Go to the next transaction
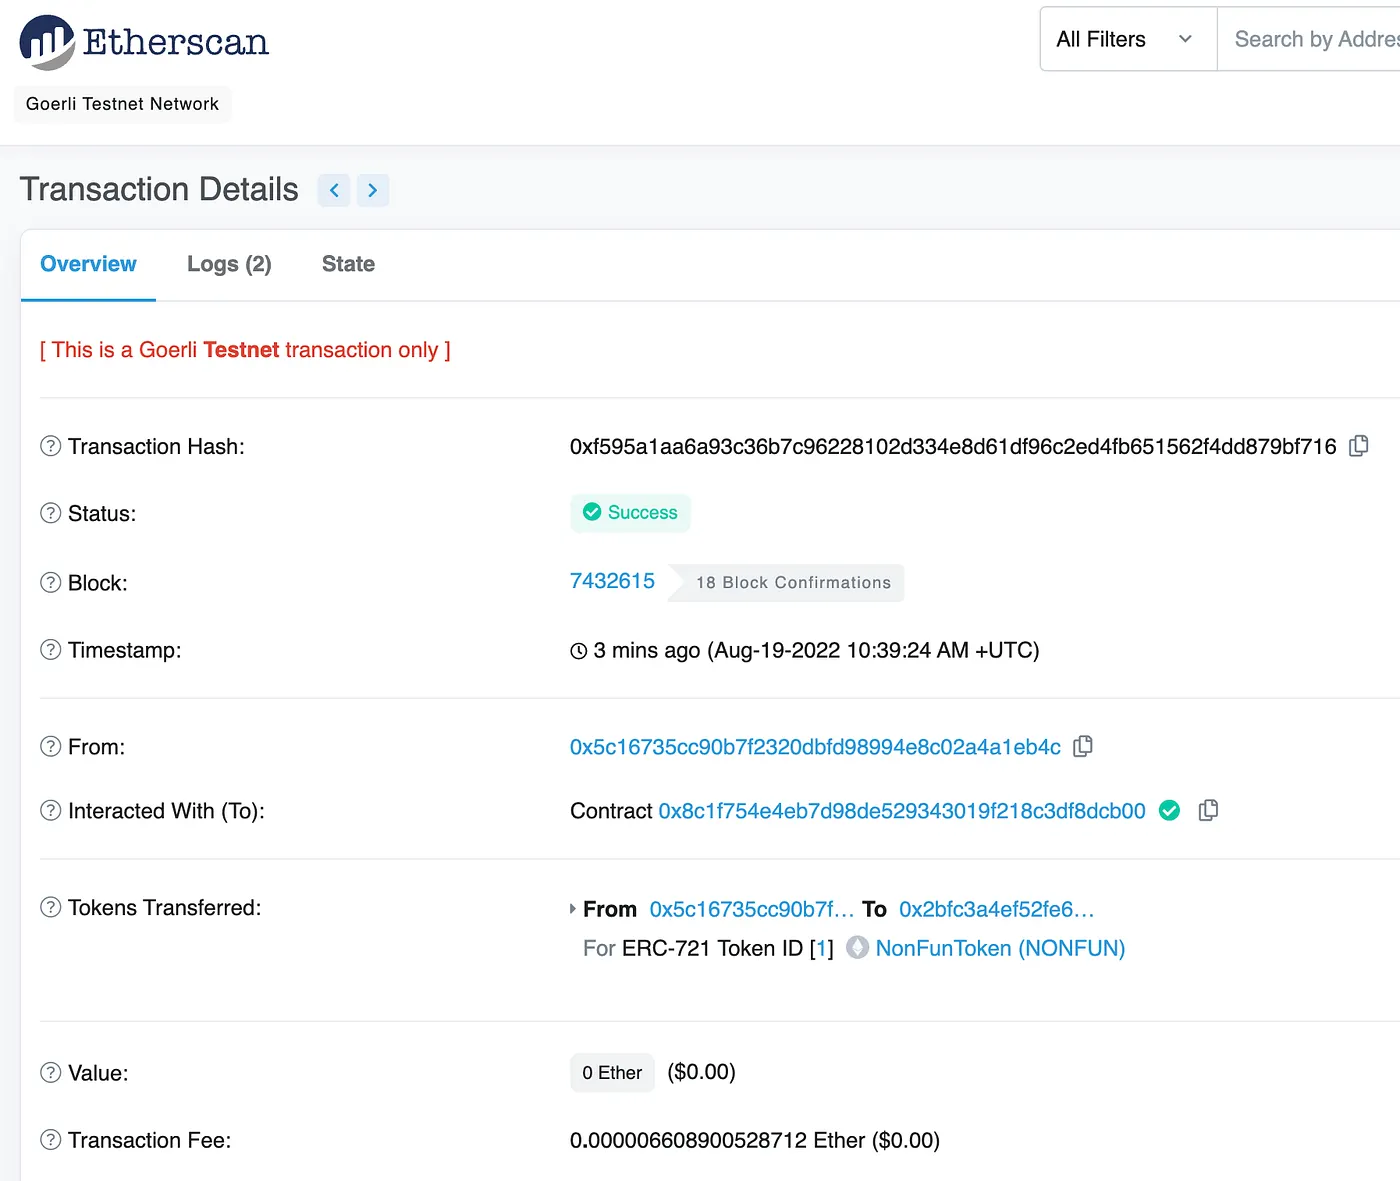The image size is (1400, 1181). click(372, 190)
